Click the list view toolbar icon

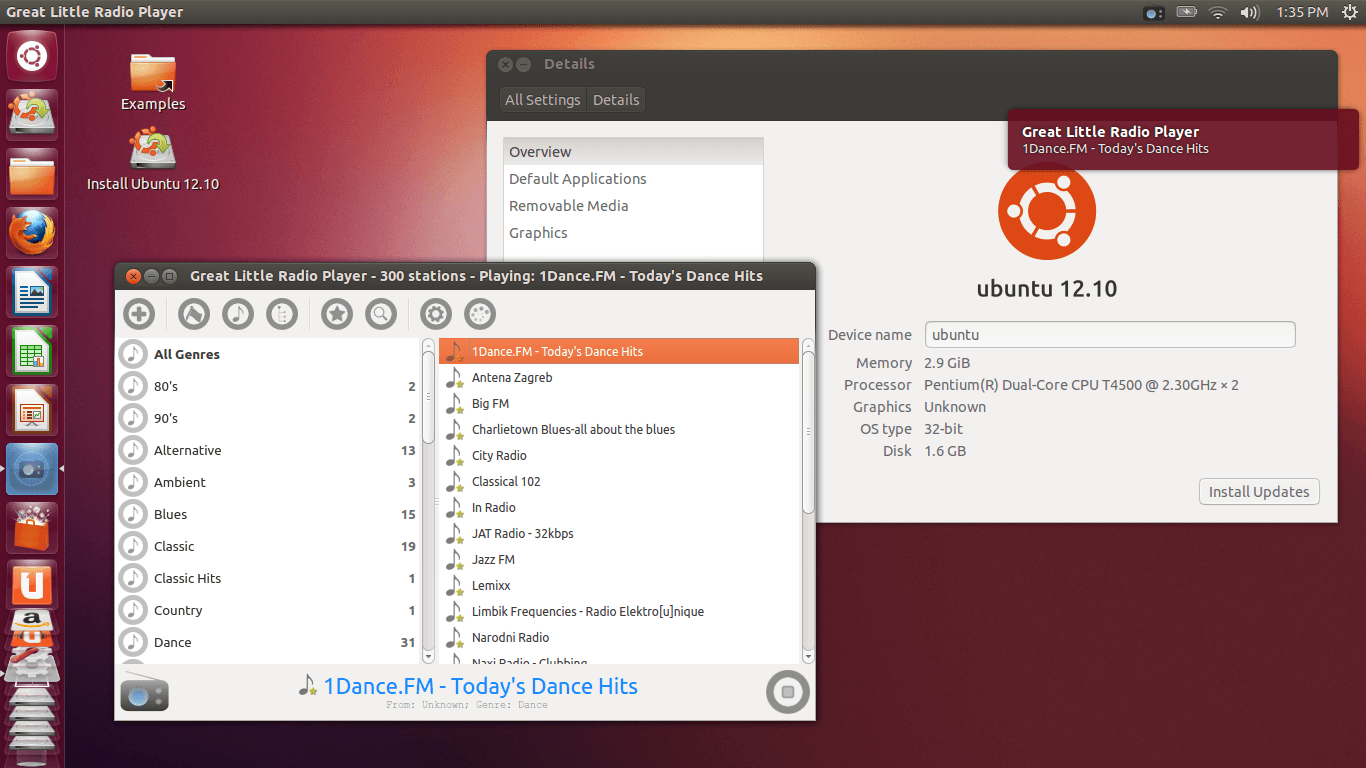pyautogui.click(x=282, y=314)
